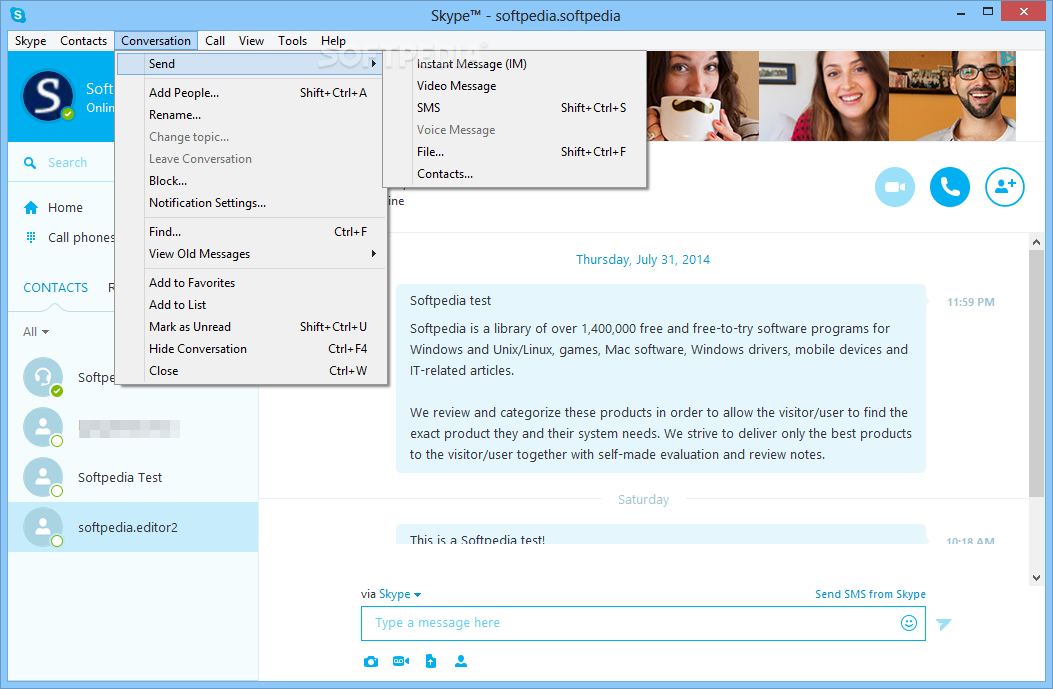Image resolution: width=1053 pixels, height=689 pixels.
Task: Expand View Old Messages submenu
Action: (373, 254)
